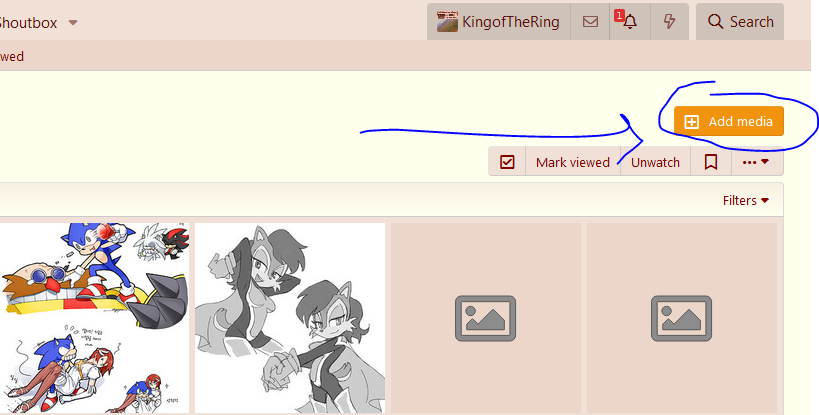The image size is (819, 415).
Task: Click the magnifier icon in Search
Action: coord(715,22)
